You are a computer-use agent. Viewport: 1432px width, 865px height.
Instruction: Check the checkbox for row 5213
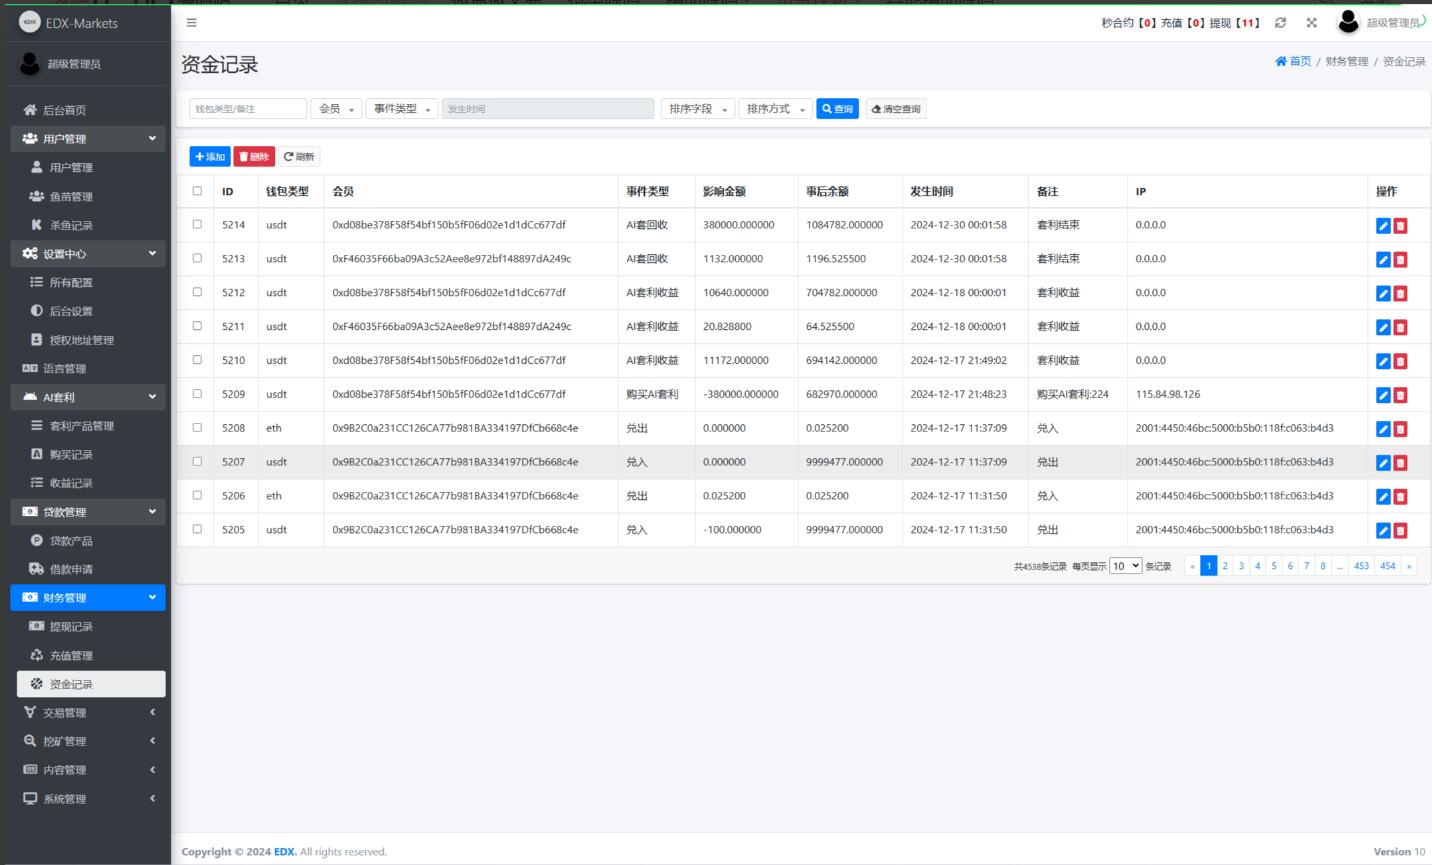197,258
